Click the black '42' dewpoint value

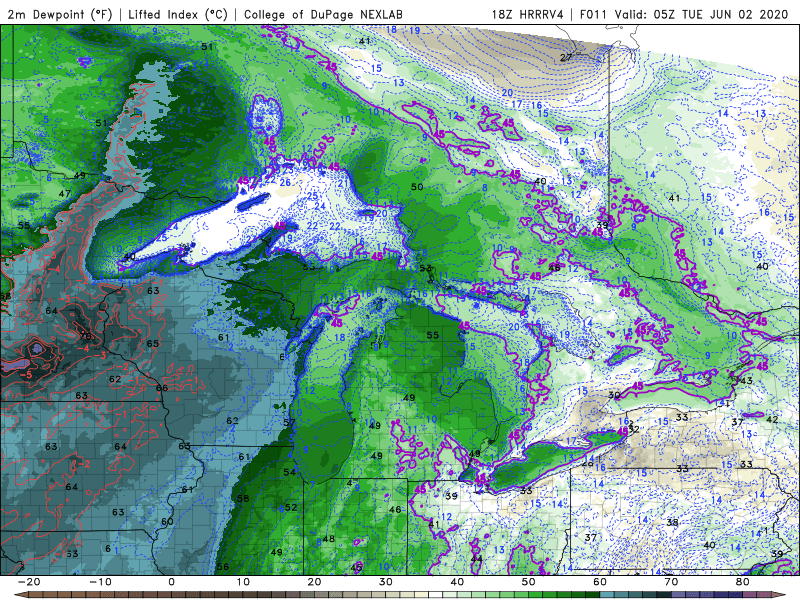pos(772,419)
